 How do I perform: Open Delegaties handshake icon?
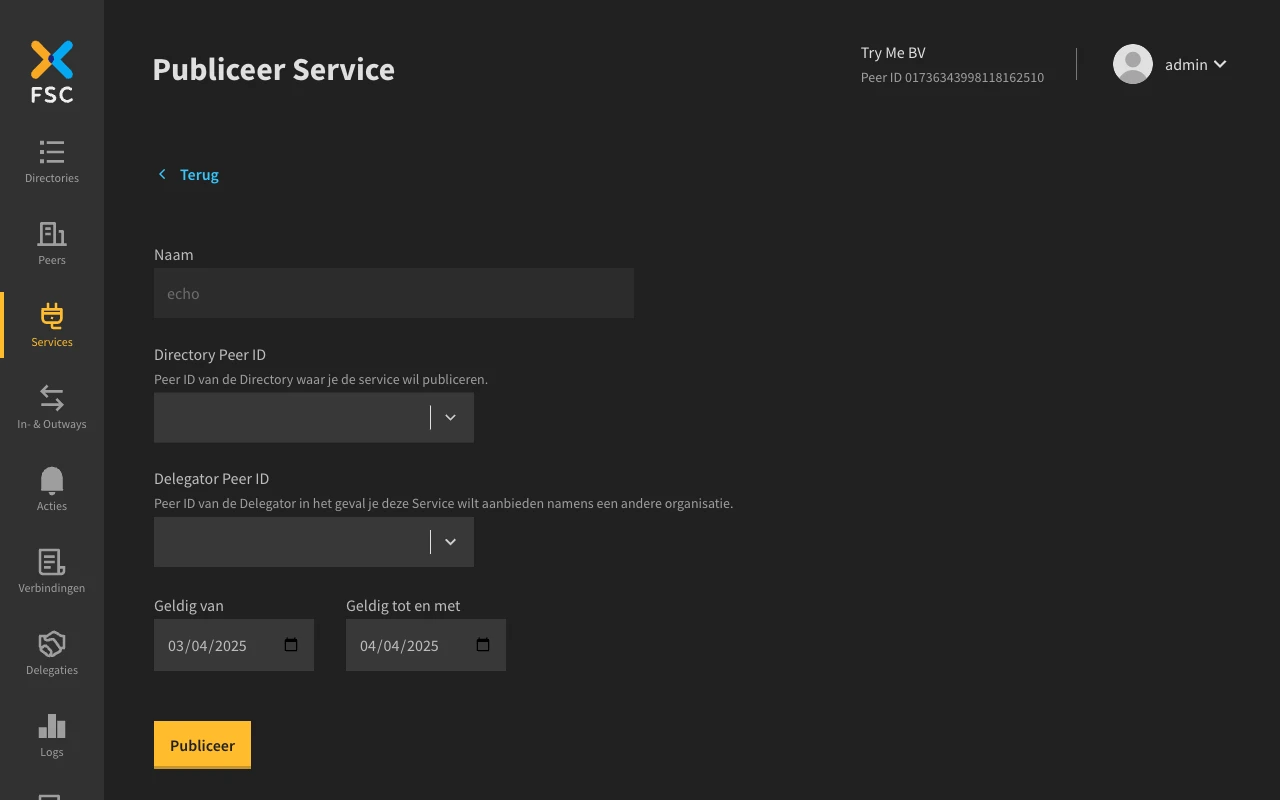click(x=52, y=645)
